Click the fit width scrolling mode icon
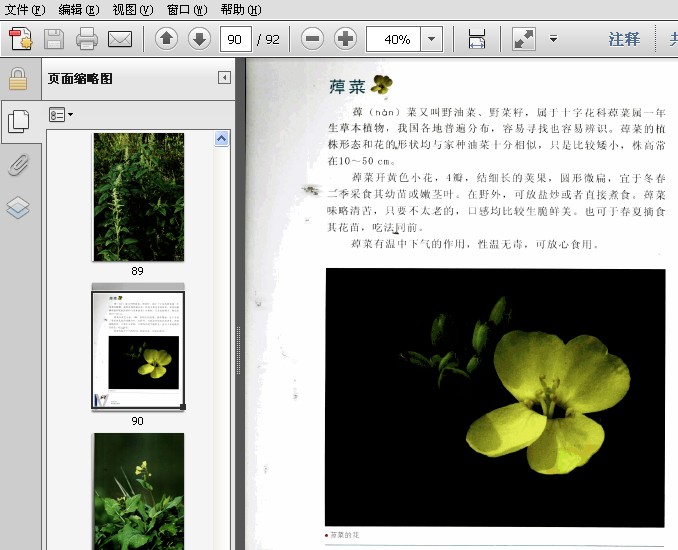 point(477,39)
